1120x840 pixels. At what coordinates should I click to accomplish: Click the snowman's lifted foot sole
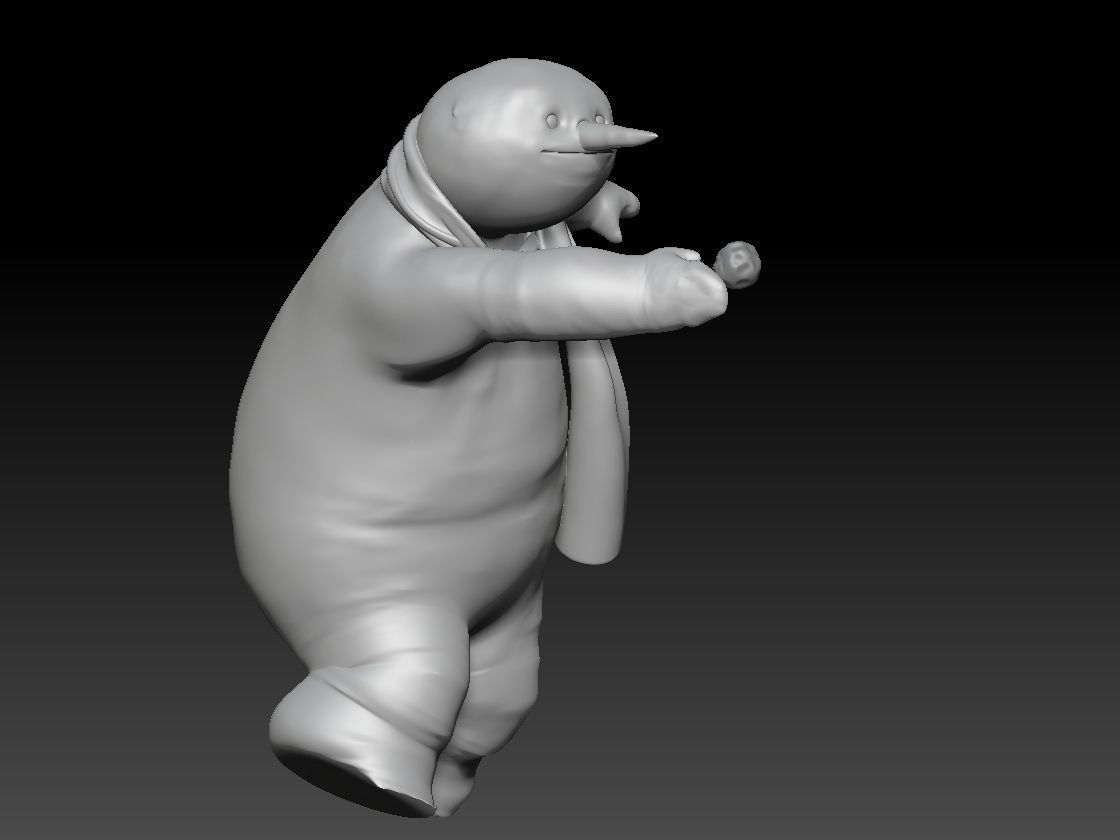[350, 781]
